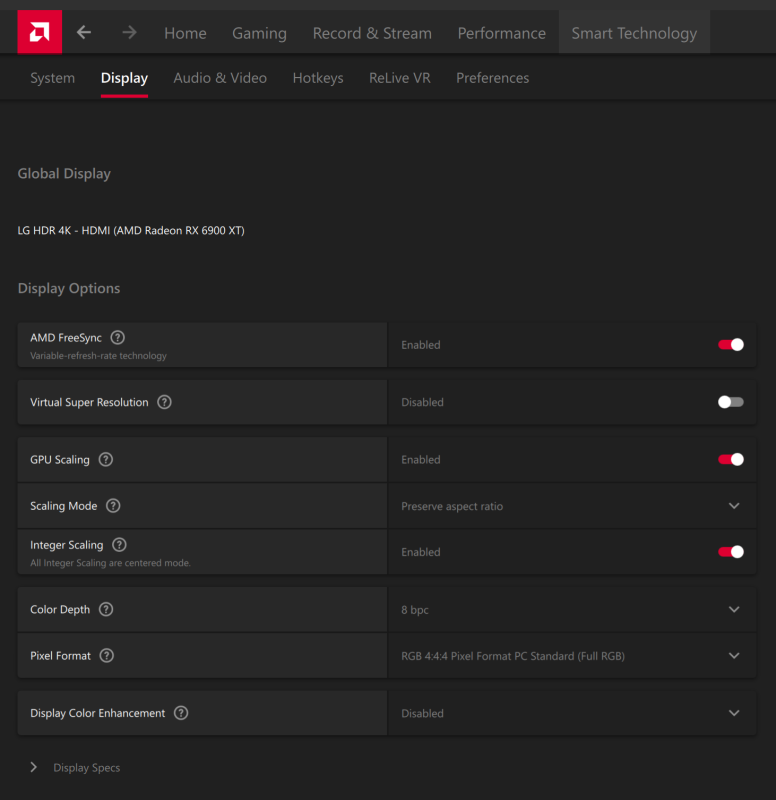Click GPU Scaling help question mark
Viewport: 776px width, 800px height.
point(106,460)
